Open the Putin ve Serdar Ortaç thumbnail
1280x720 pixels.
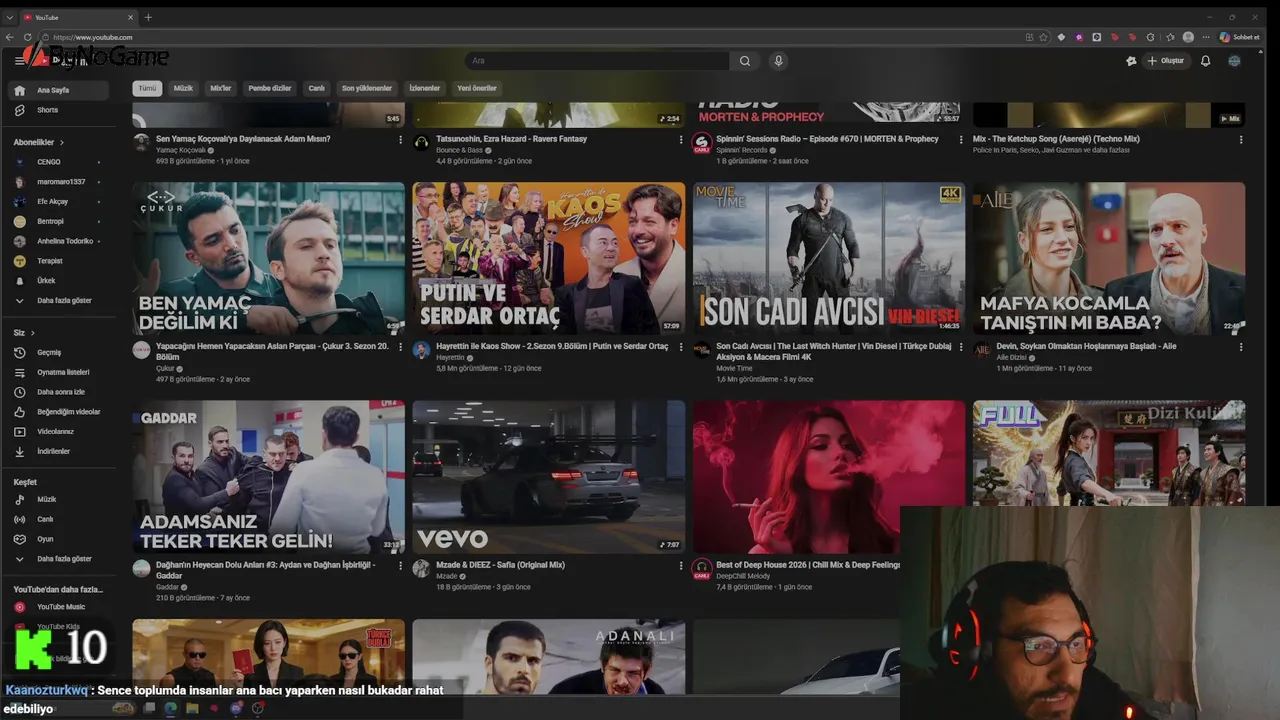(x=549, y=258)
